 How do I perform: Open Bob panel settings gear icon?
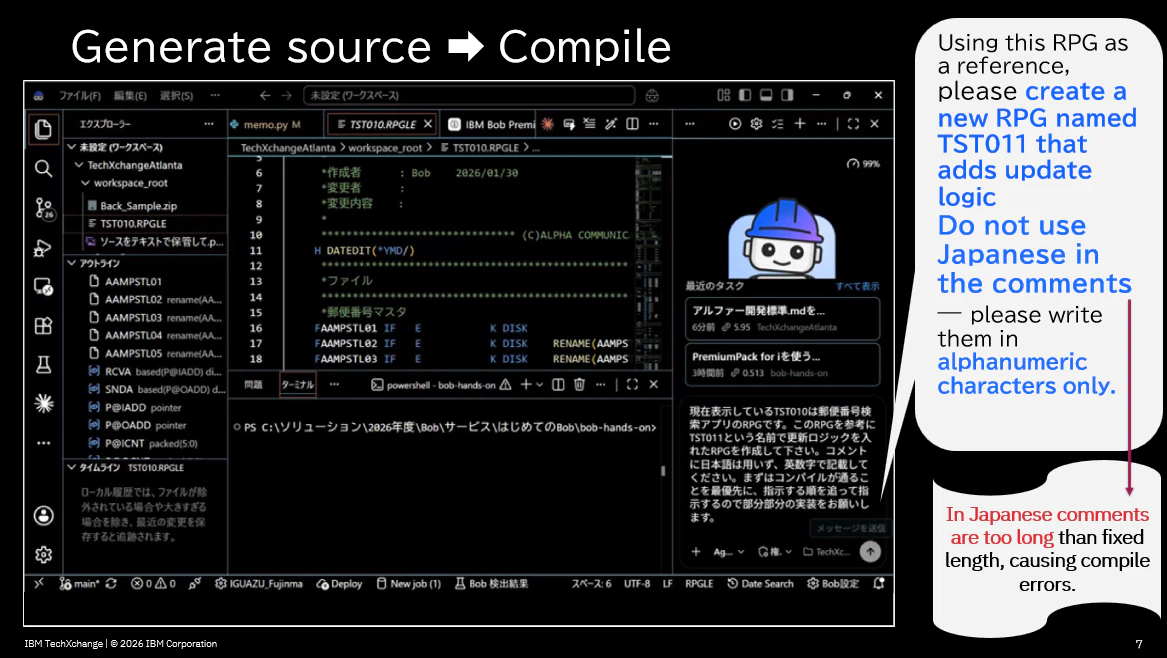[x=756, y=124]
